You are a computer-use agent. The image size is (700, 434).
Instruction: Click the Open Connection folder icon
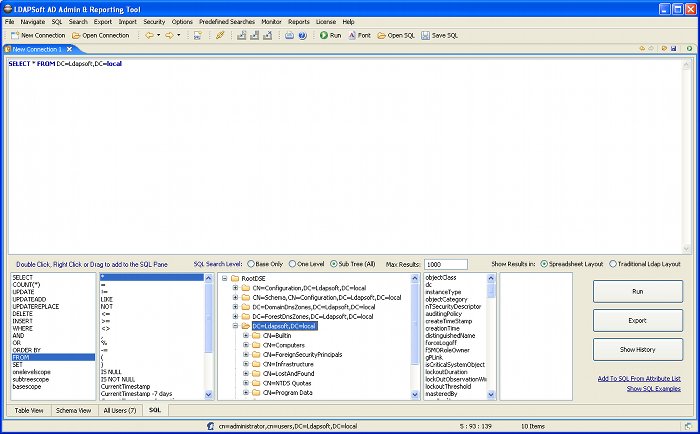[x=76, y=35]
